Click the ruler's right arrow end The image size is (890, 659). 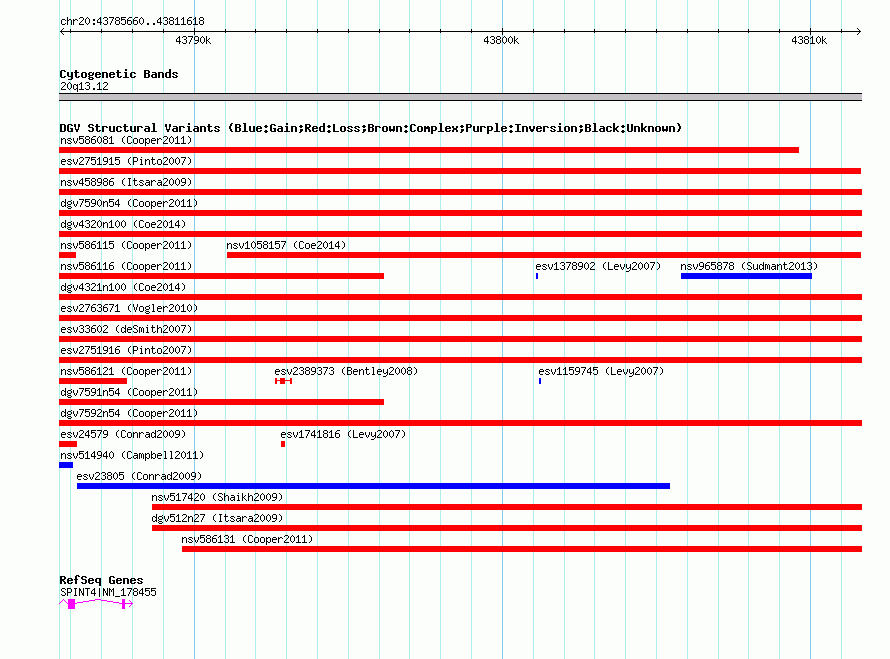(x=858, y=31)
